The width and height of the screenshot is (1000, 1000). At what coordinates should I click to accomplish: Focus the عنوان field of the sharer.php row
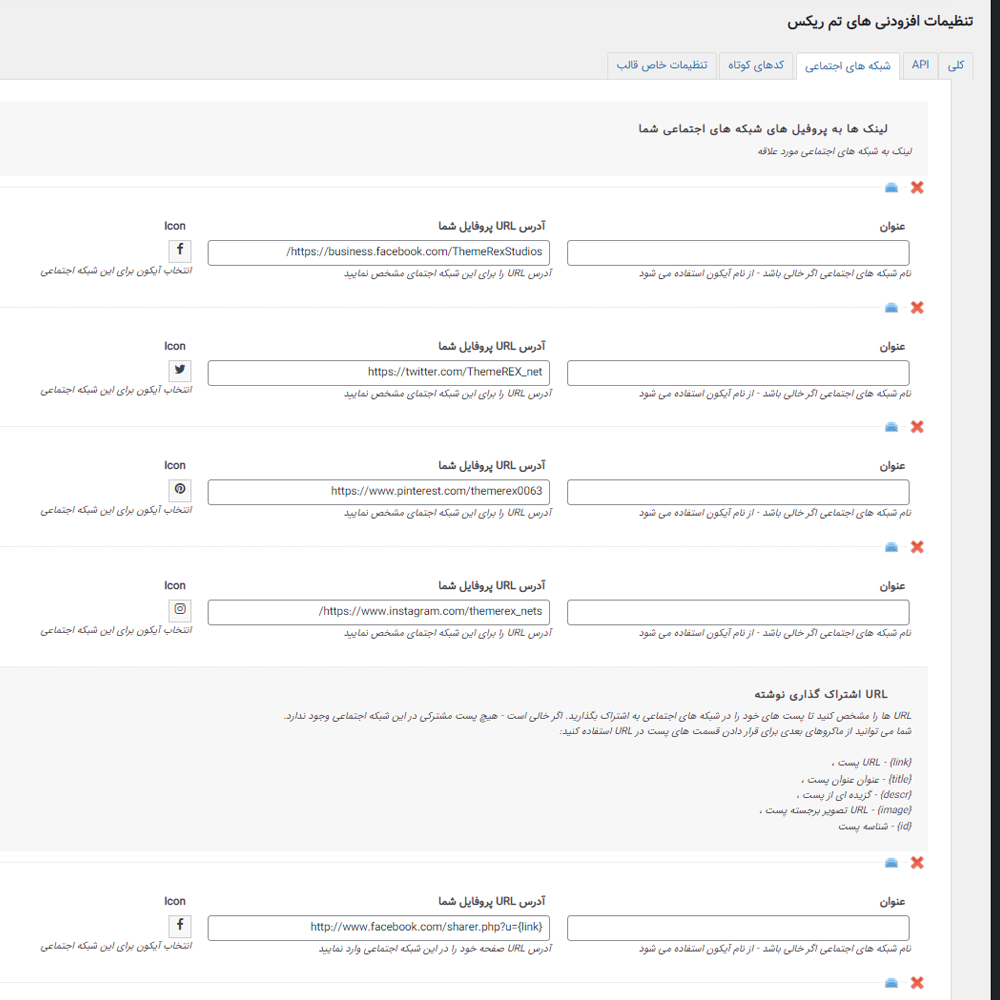(x=738, y=928)
